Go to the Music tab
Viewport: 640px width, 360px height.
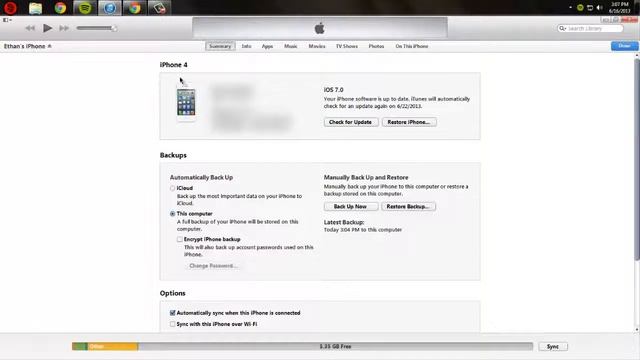point(291,46)
